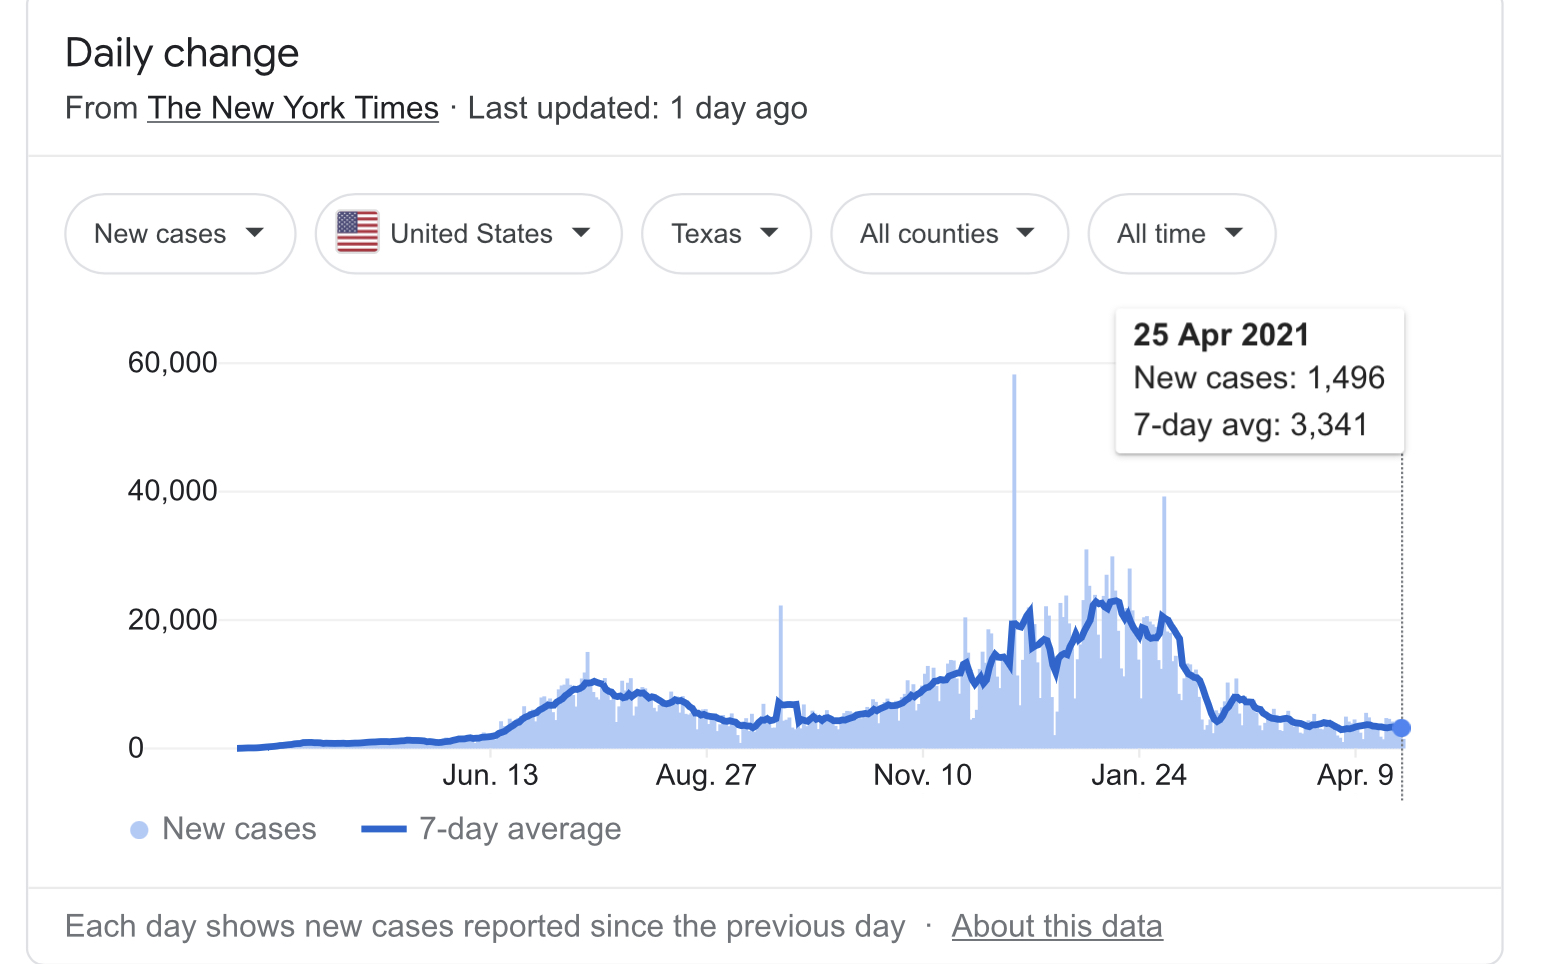Open The New York Times source link
Viewport: 1548px width, 964px height.
(x=293, y=108)
